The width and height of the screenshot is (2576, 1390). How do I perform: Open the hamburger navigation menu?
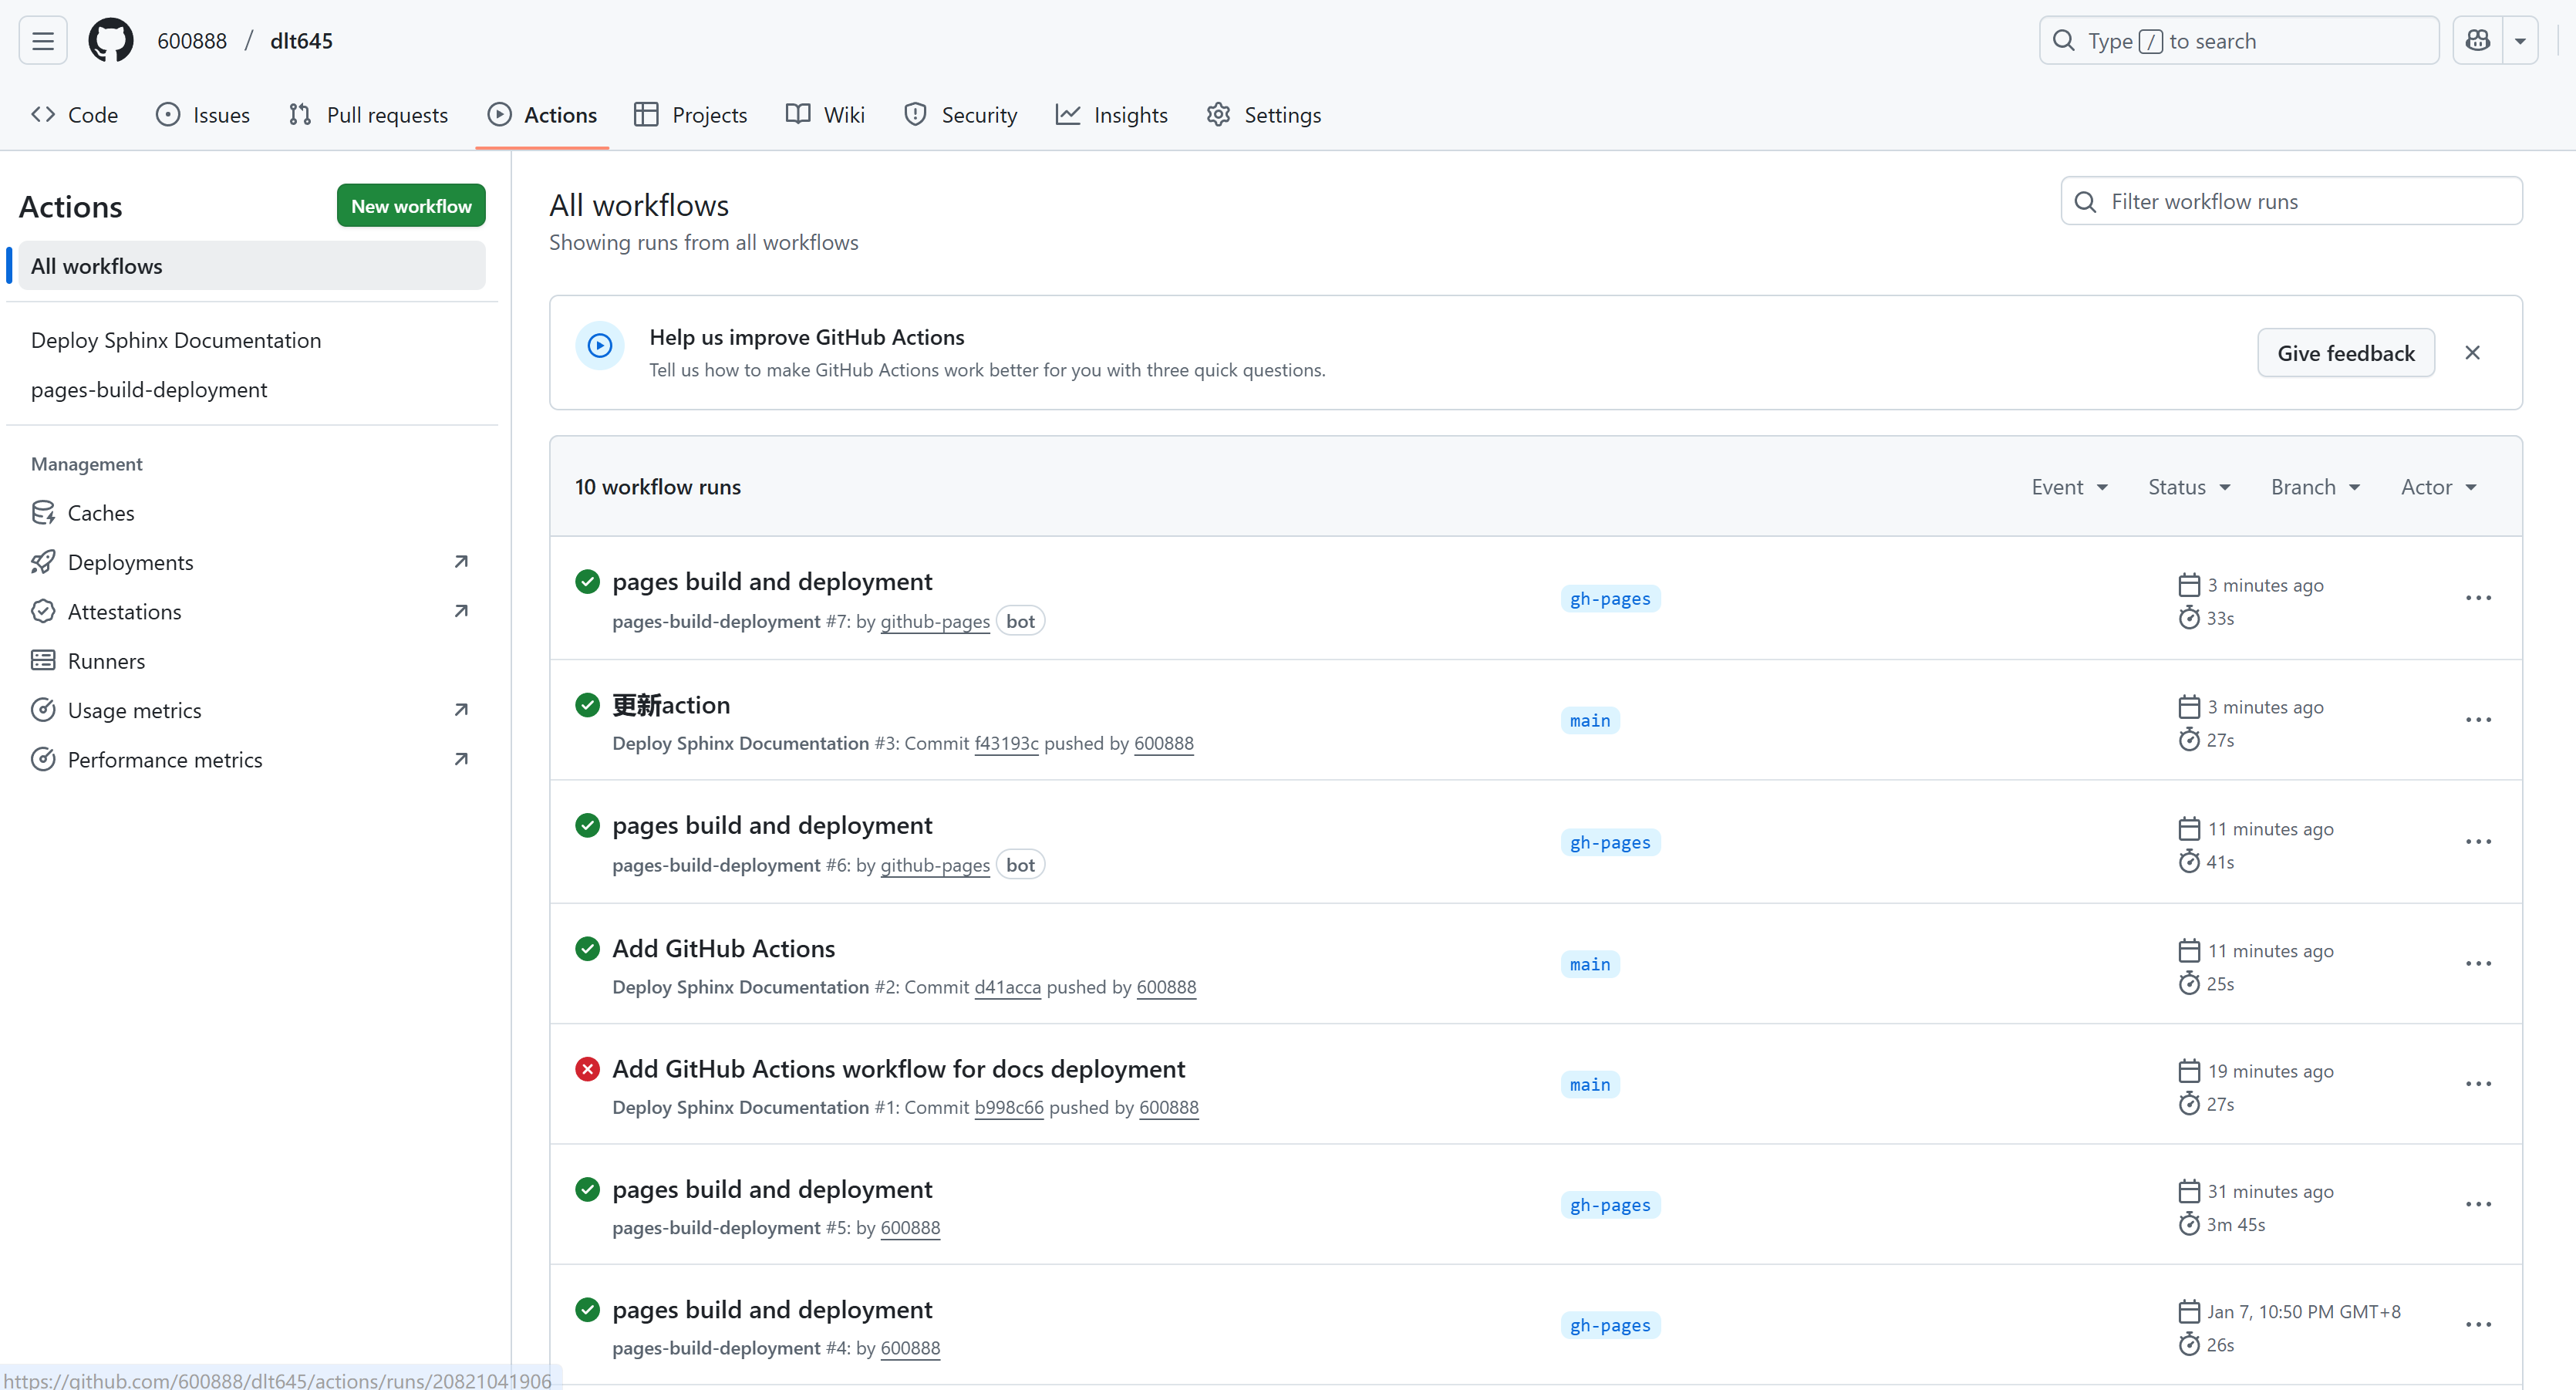pyautogui.click(x=42, y=41)
